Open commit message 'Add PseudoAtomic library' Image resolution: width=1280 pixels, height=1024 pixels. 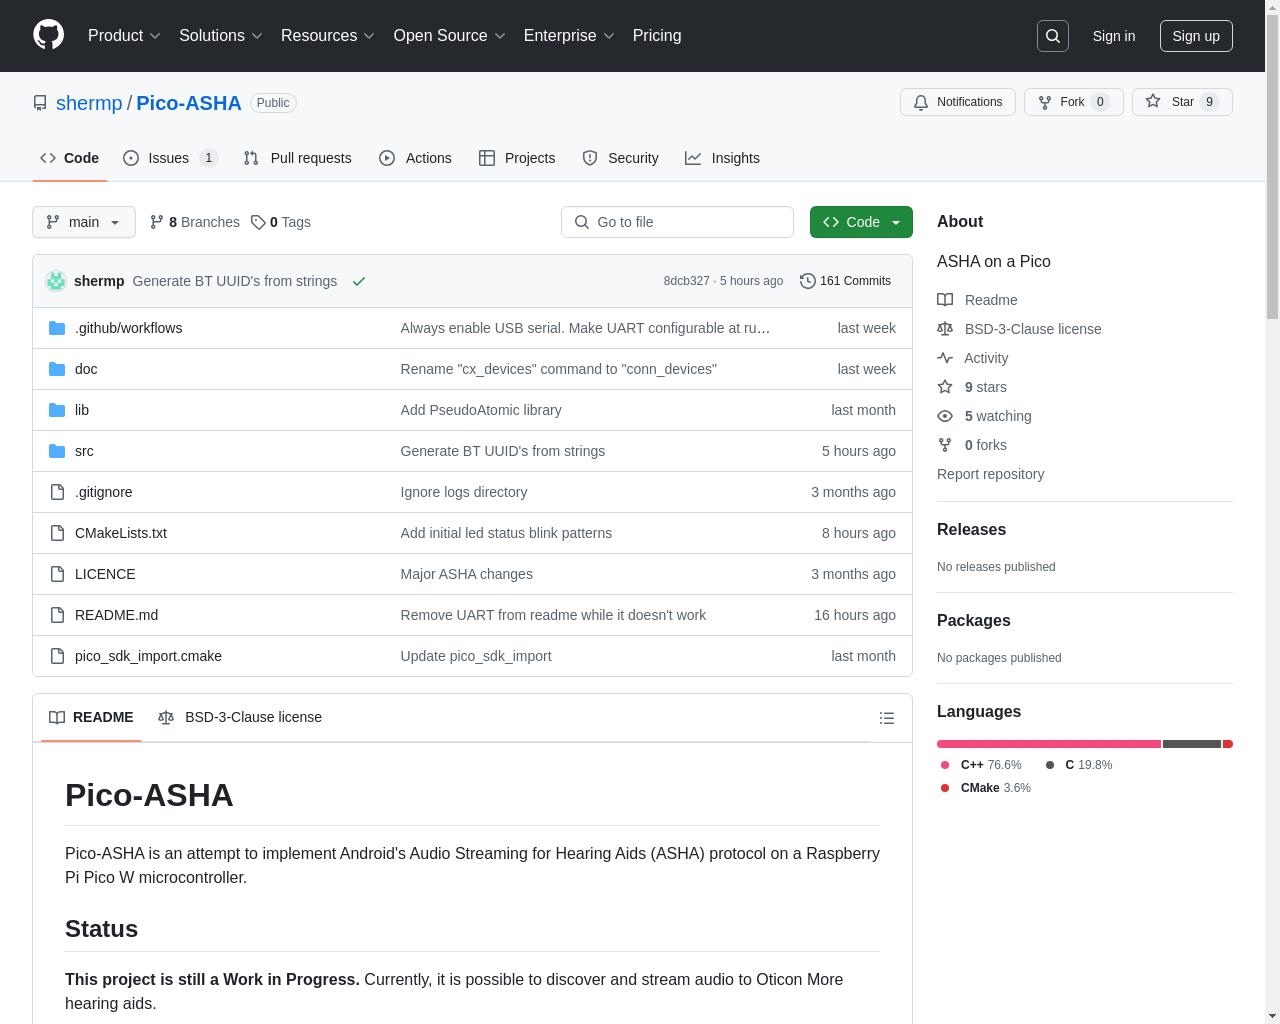pos(481,410)
